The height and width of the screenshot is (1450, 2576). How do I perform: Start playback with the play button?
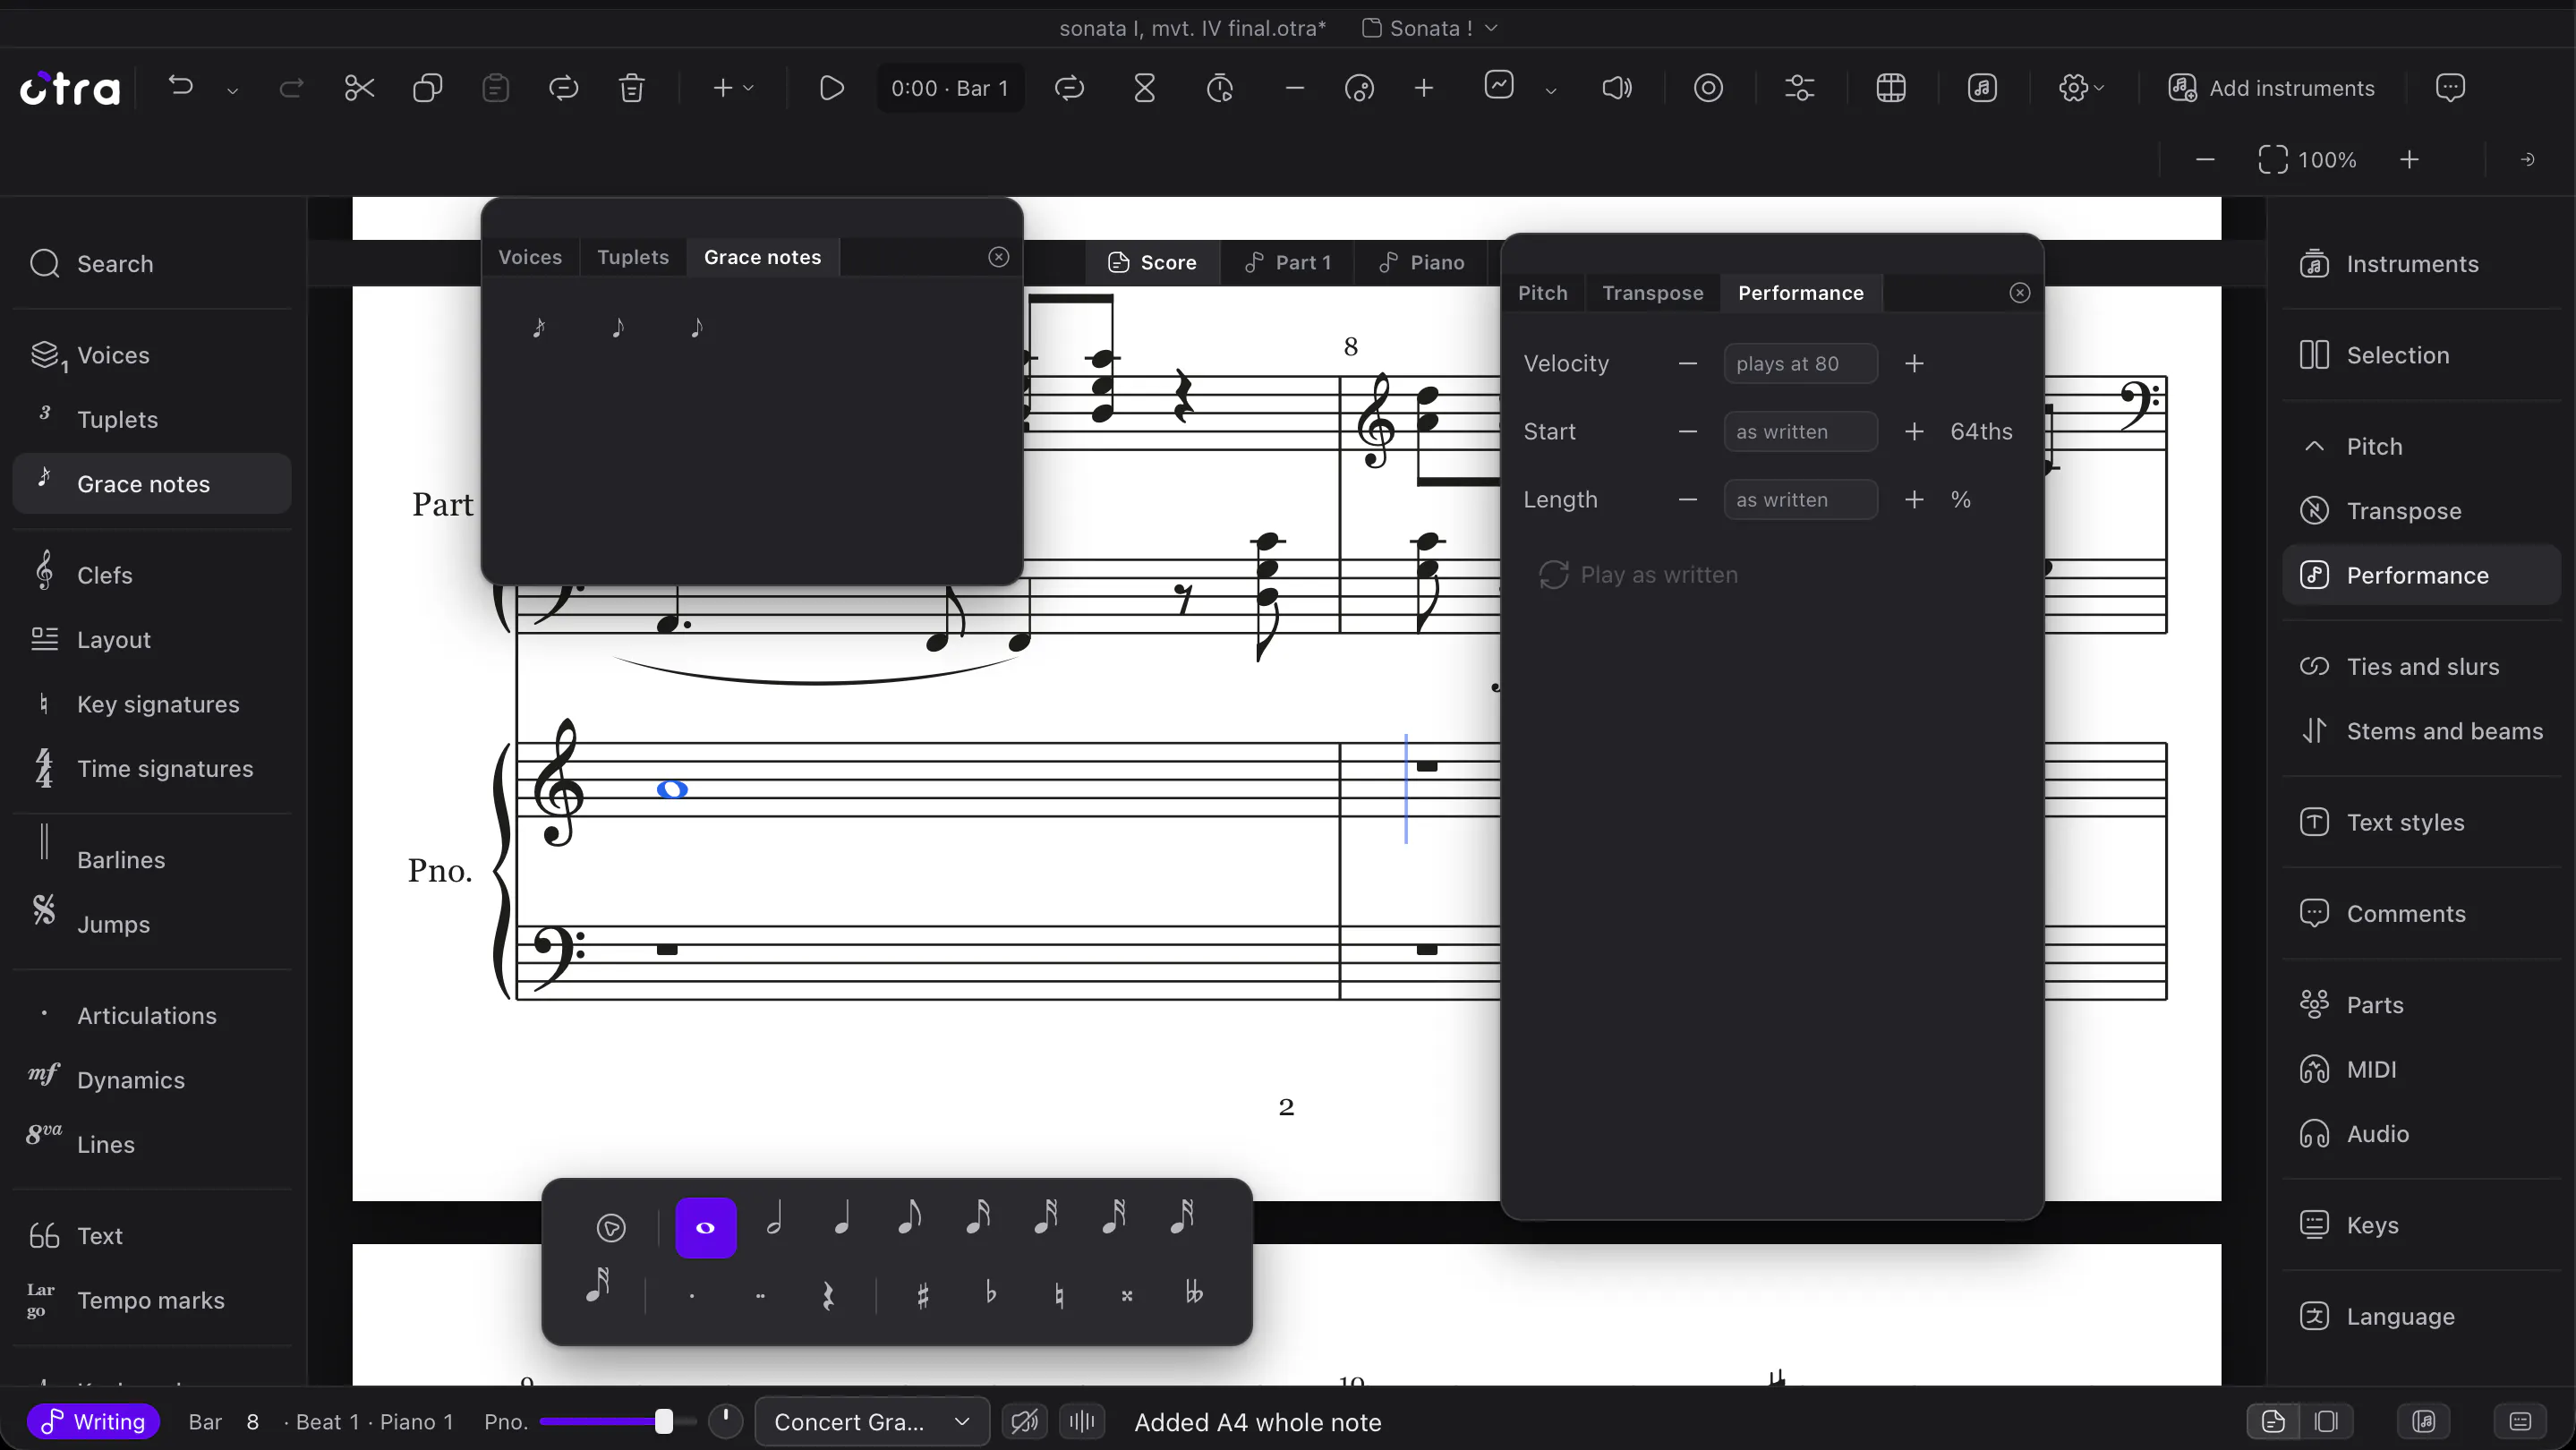coord(831,88)
